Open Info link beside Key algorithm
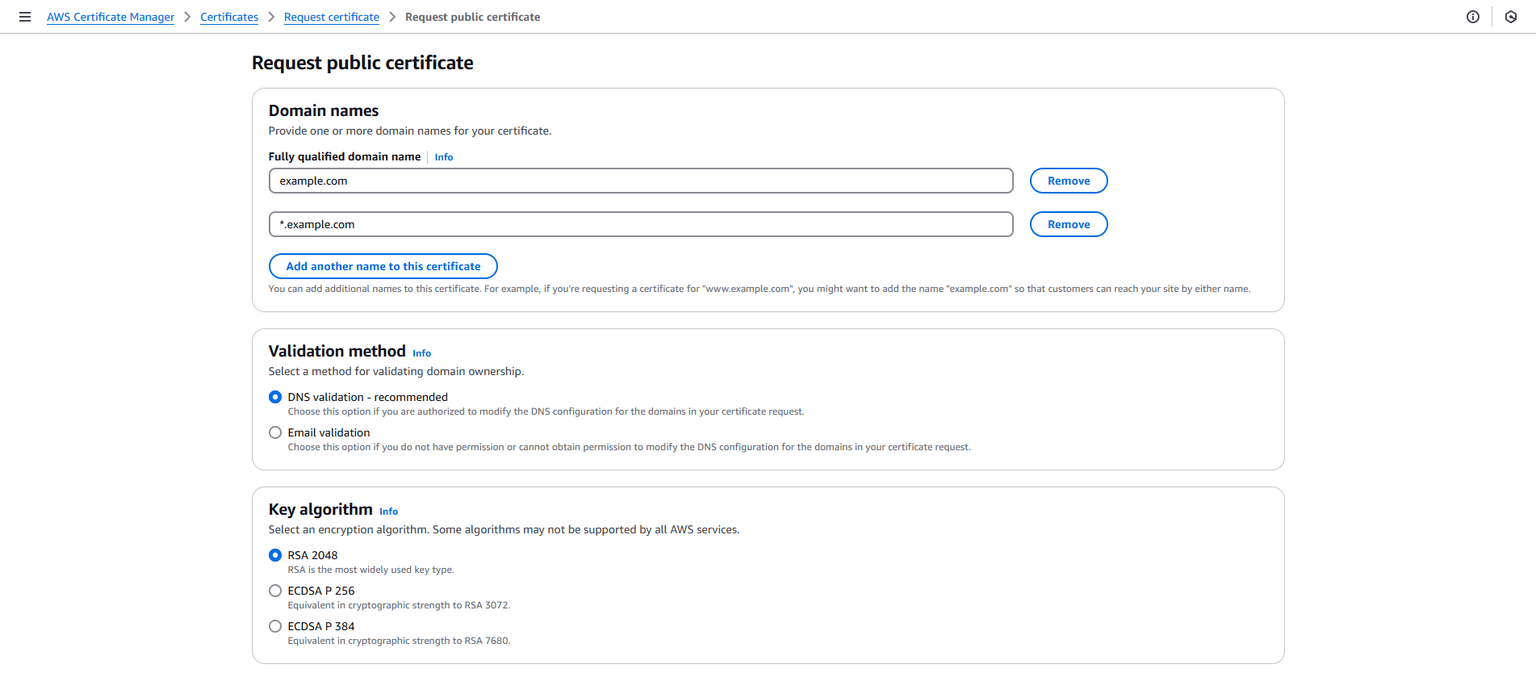The height and width of the screenshot is (676, 1536). click(x=388, y=511)
